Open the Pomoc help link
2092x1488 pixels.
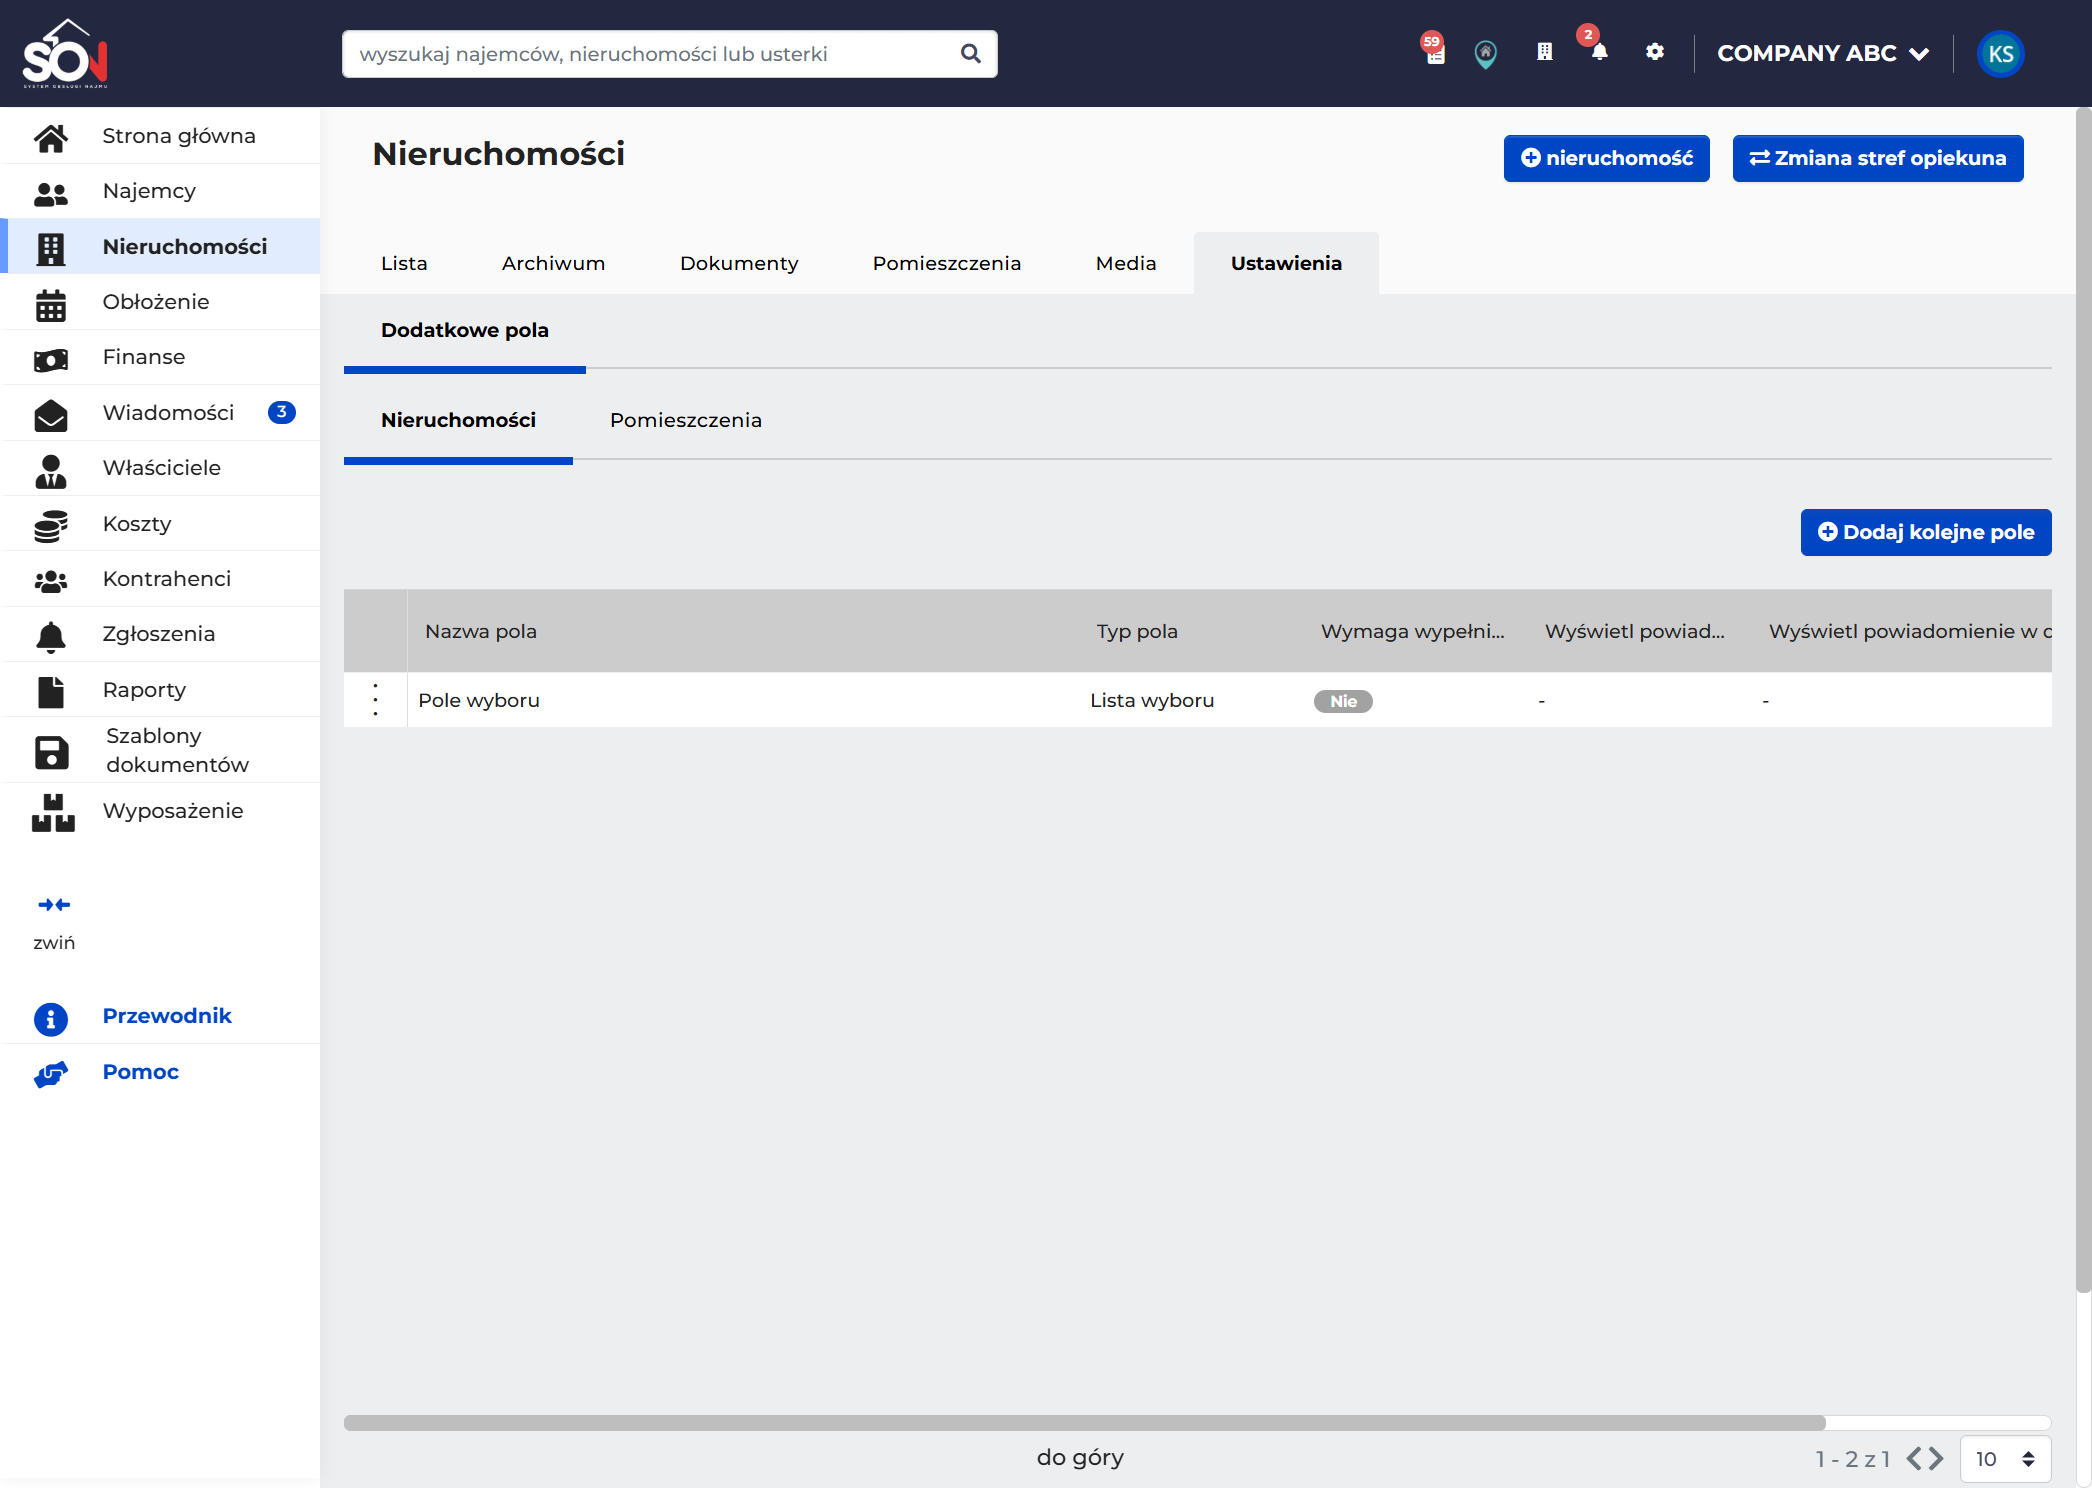click(x=141, y=1072)
